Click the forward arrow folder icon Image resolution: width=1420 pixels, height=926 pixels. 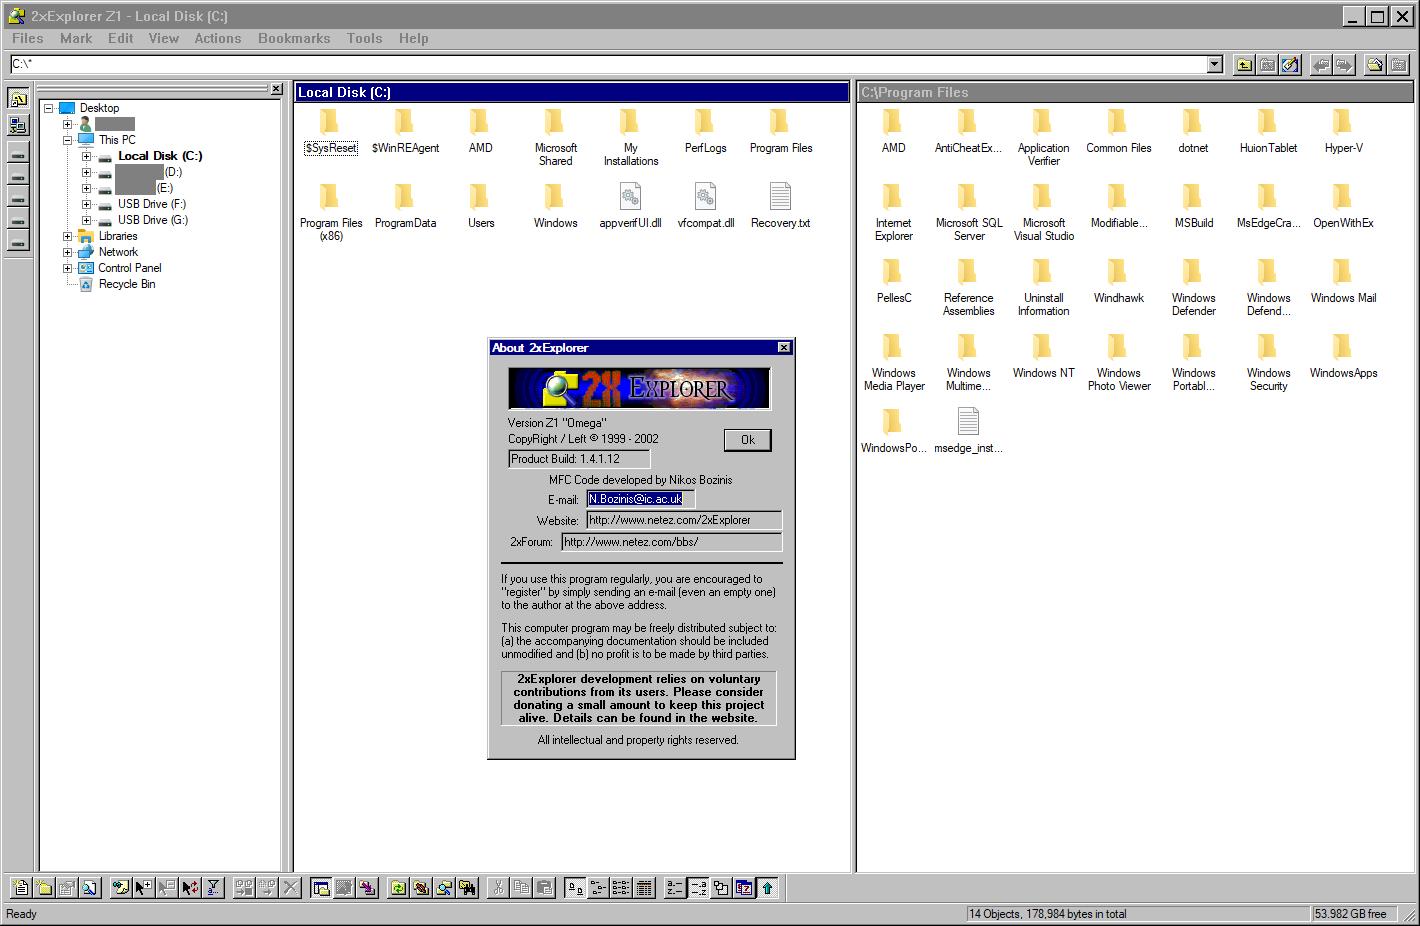click(x=1344, y=65)
